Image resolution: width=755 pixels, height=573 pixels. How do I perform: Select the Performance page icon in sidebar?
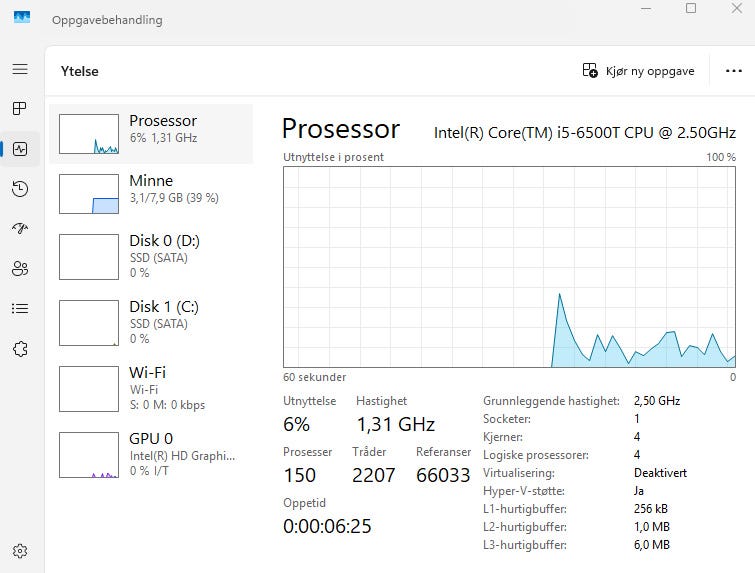[x=20, y=149]
